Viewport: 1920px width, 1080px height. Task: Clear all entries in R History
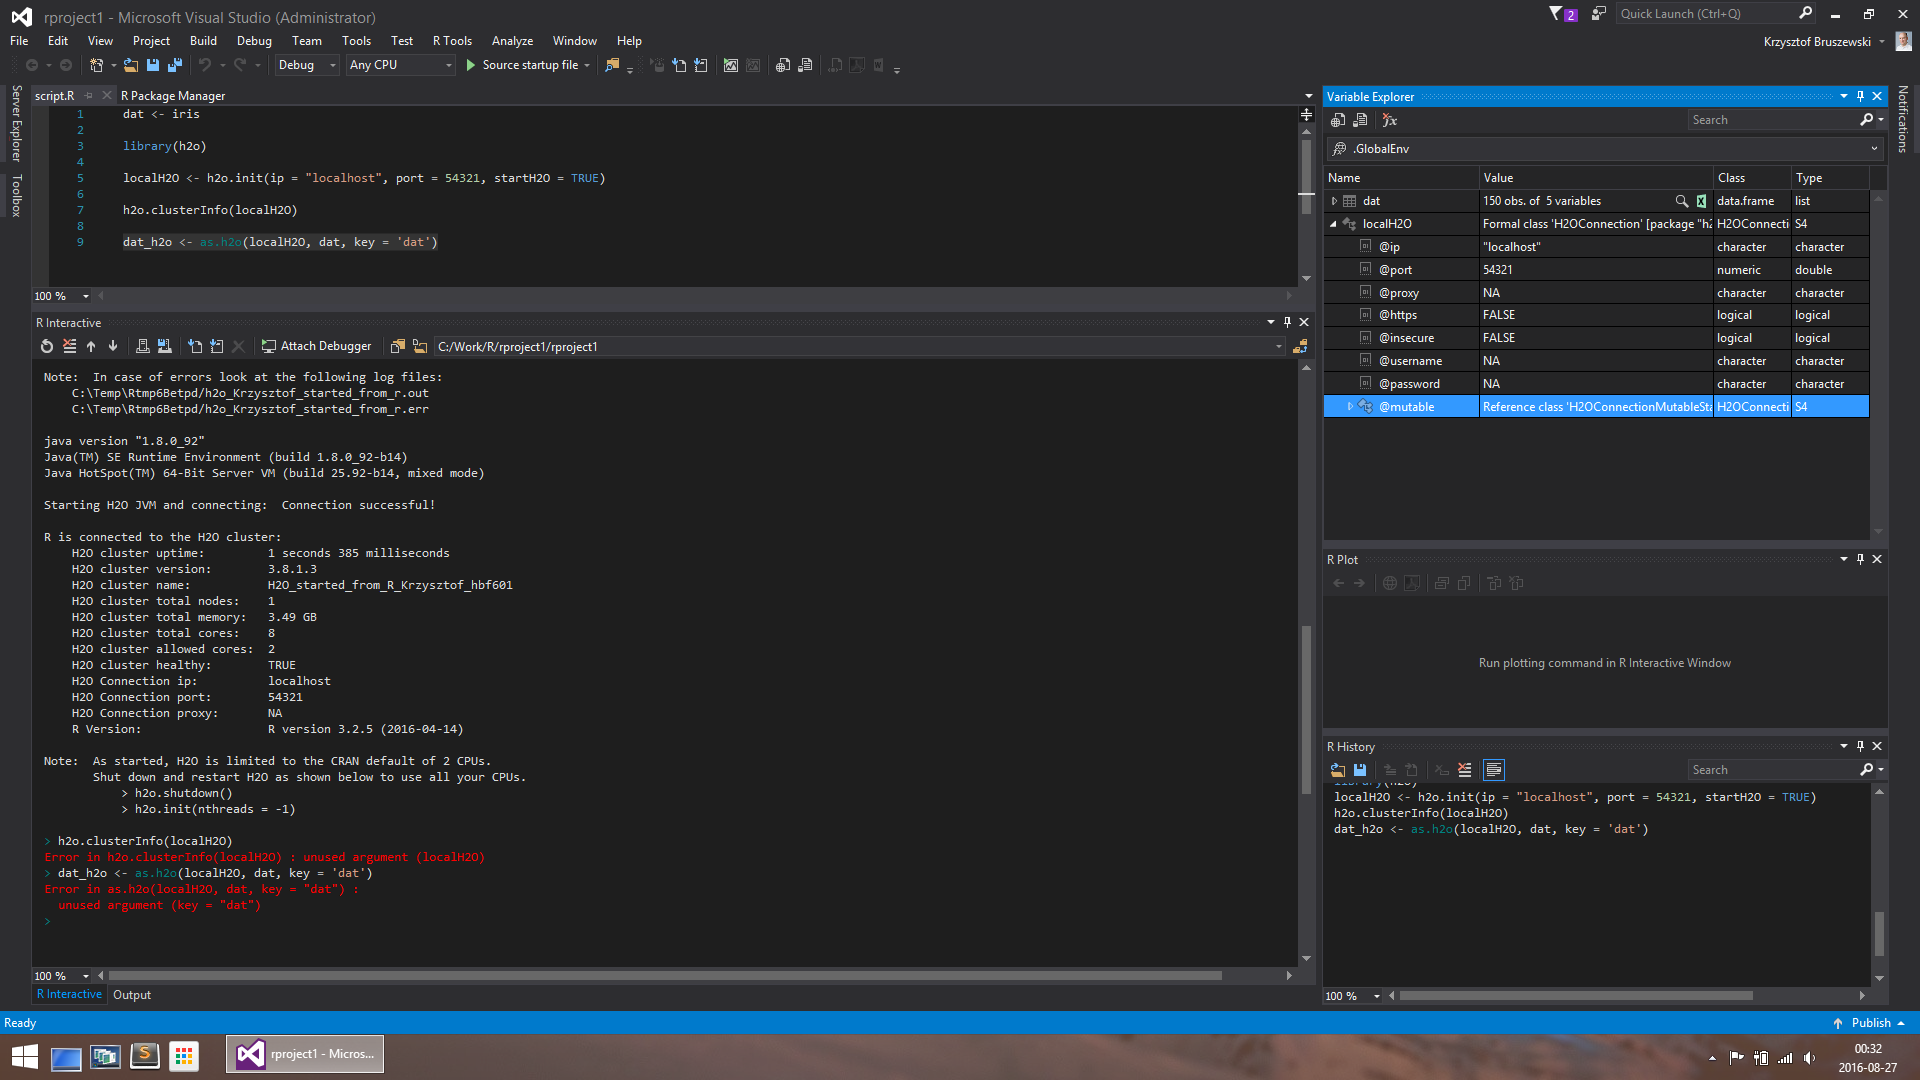point(1465,770)
